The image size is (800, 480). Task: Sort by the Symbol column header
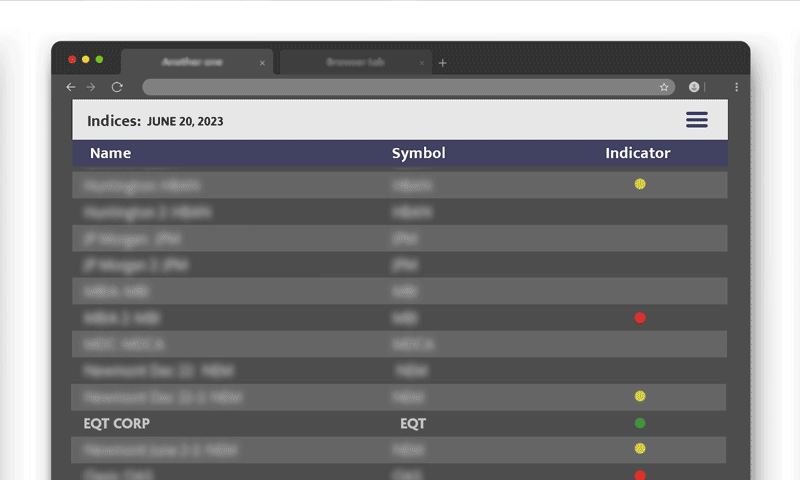pos(418,153)
